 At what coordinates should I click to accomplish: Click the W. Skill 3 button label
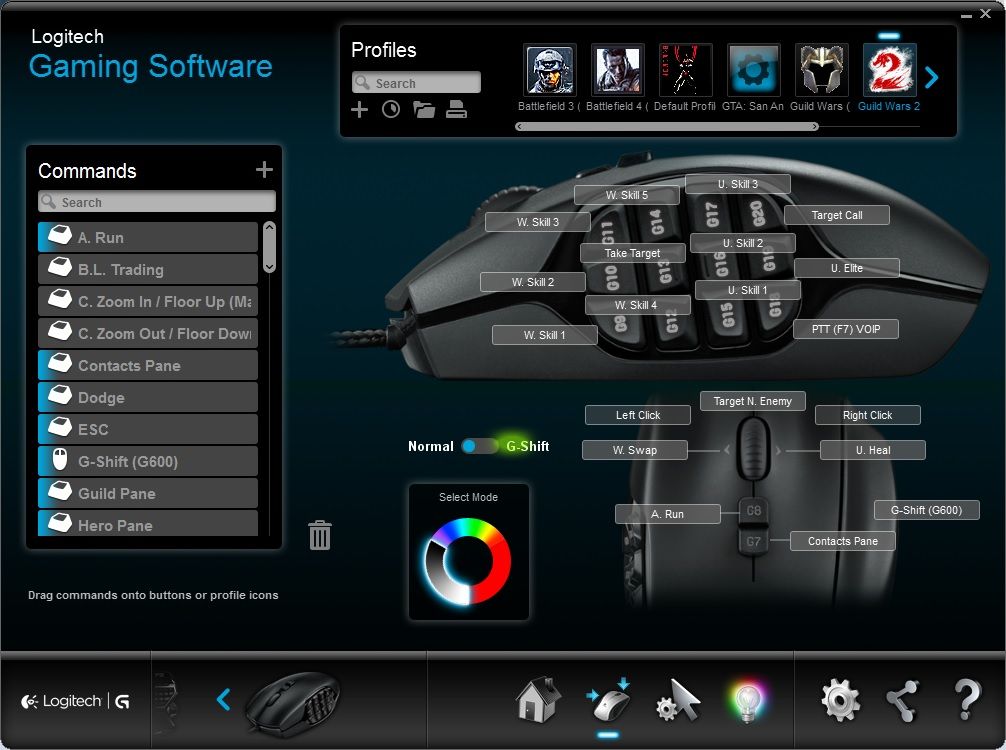coord(538,222)
